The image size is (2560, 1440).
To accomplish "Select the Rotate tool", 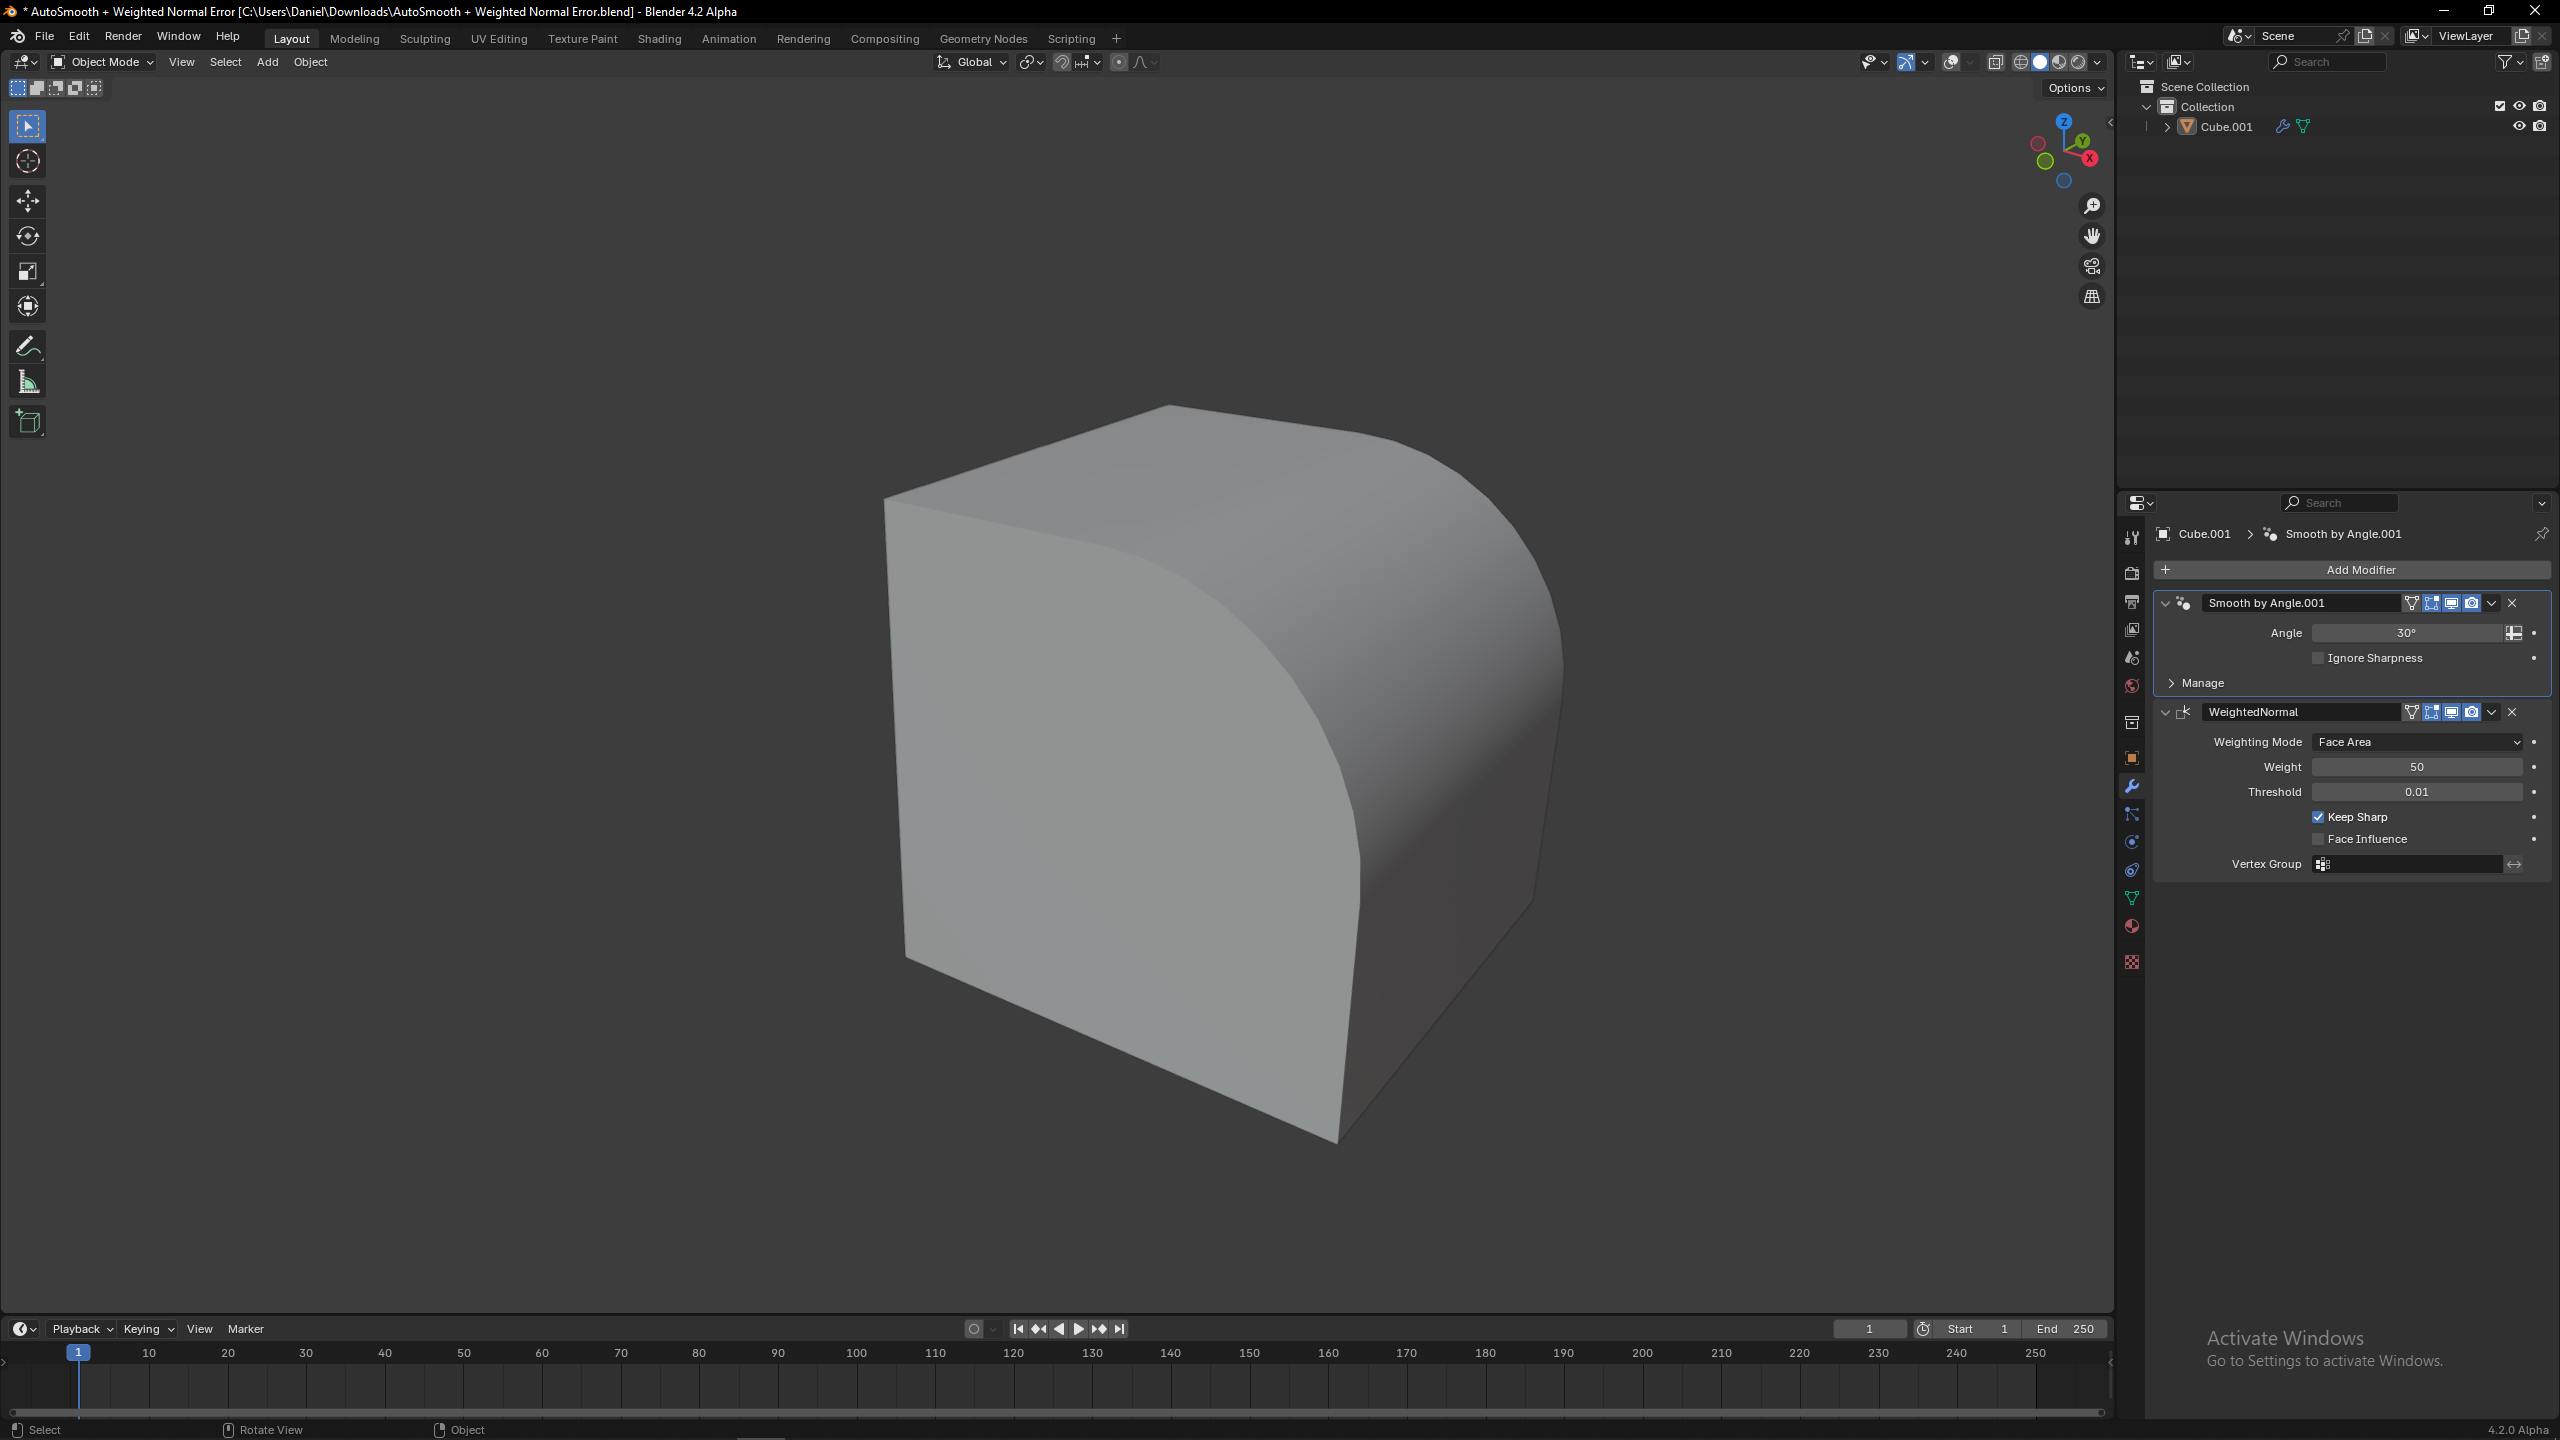I will click(x=27, y=236).
